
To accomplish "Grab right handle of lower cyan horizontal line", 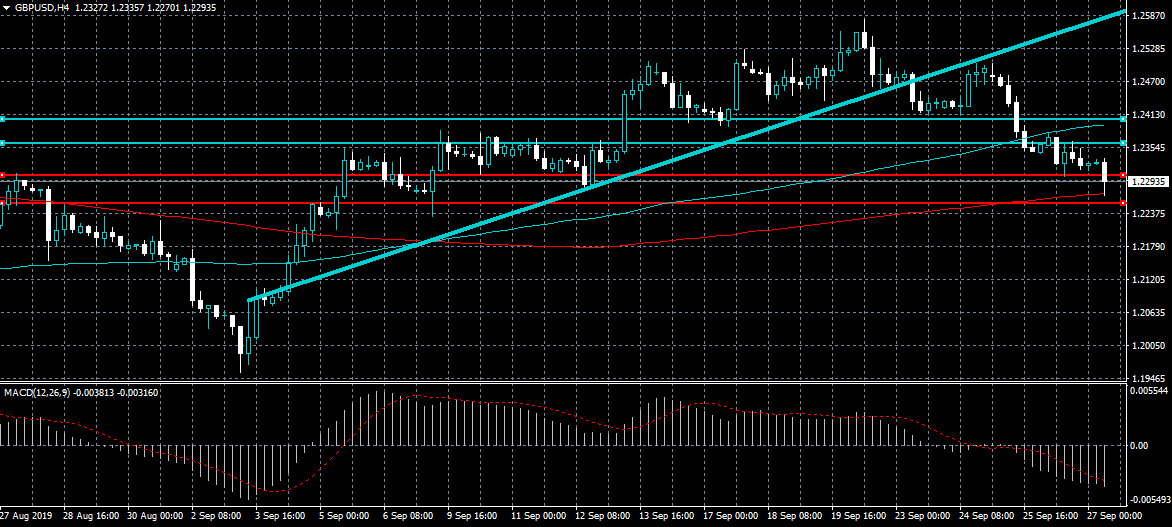I will pos(1124,143).
